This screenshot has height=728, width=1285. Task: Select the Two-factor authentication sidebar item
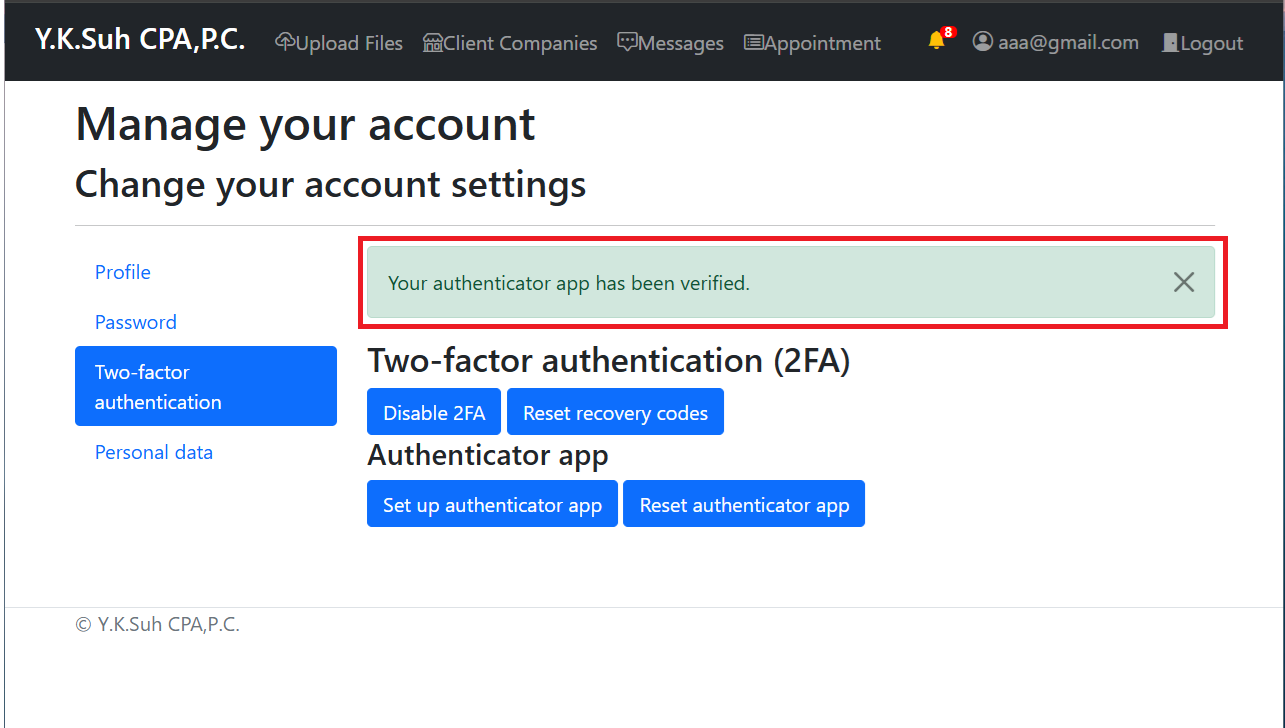tap(206, 386)
